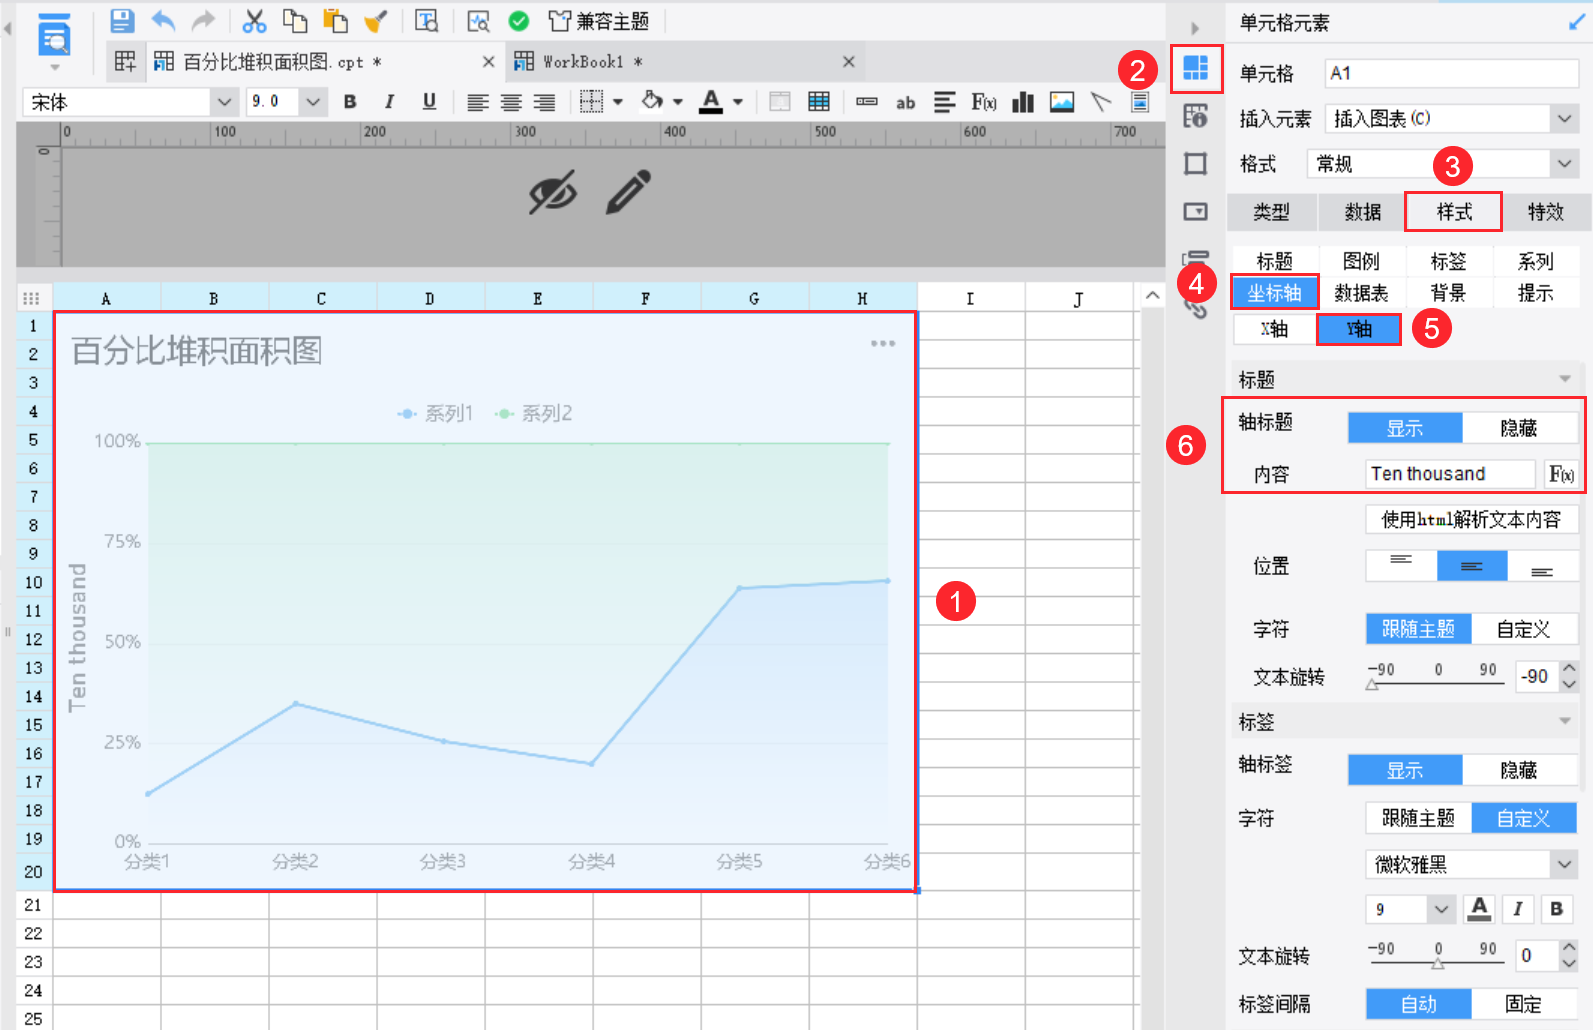The image size is (1593, 1030).
Task: Click the green check validation icon
Action: point(519,21)
